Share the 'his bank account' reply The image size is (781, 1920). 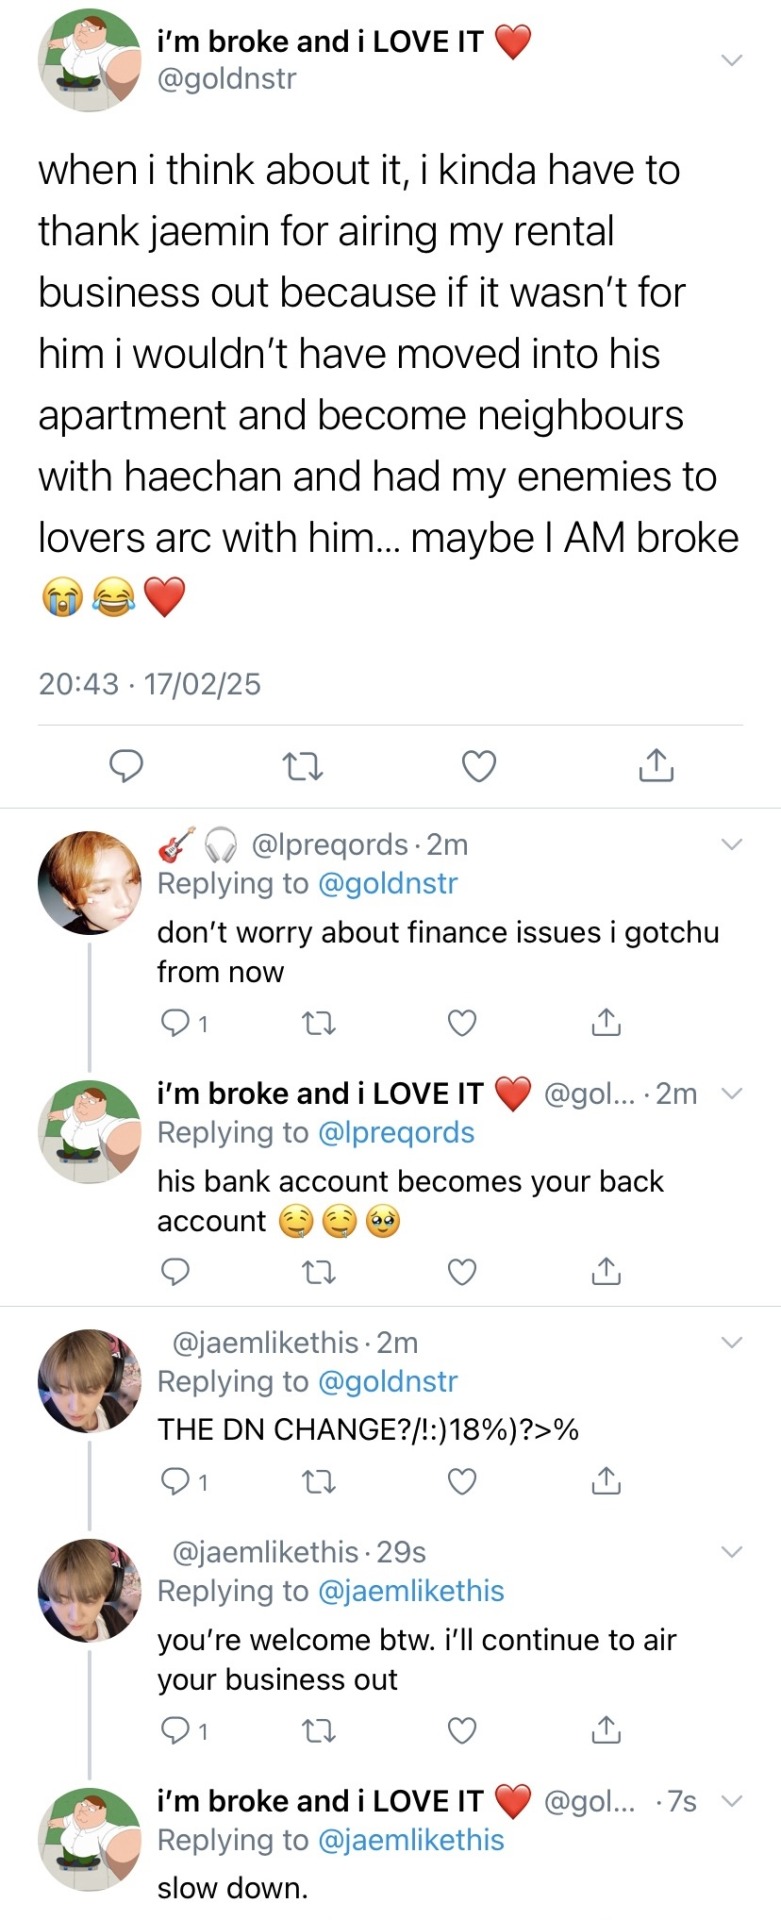pyautogui.click(x=606, y=1272)
